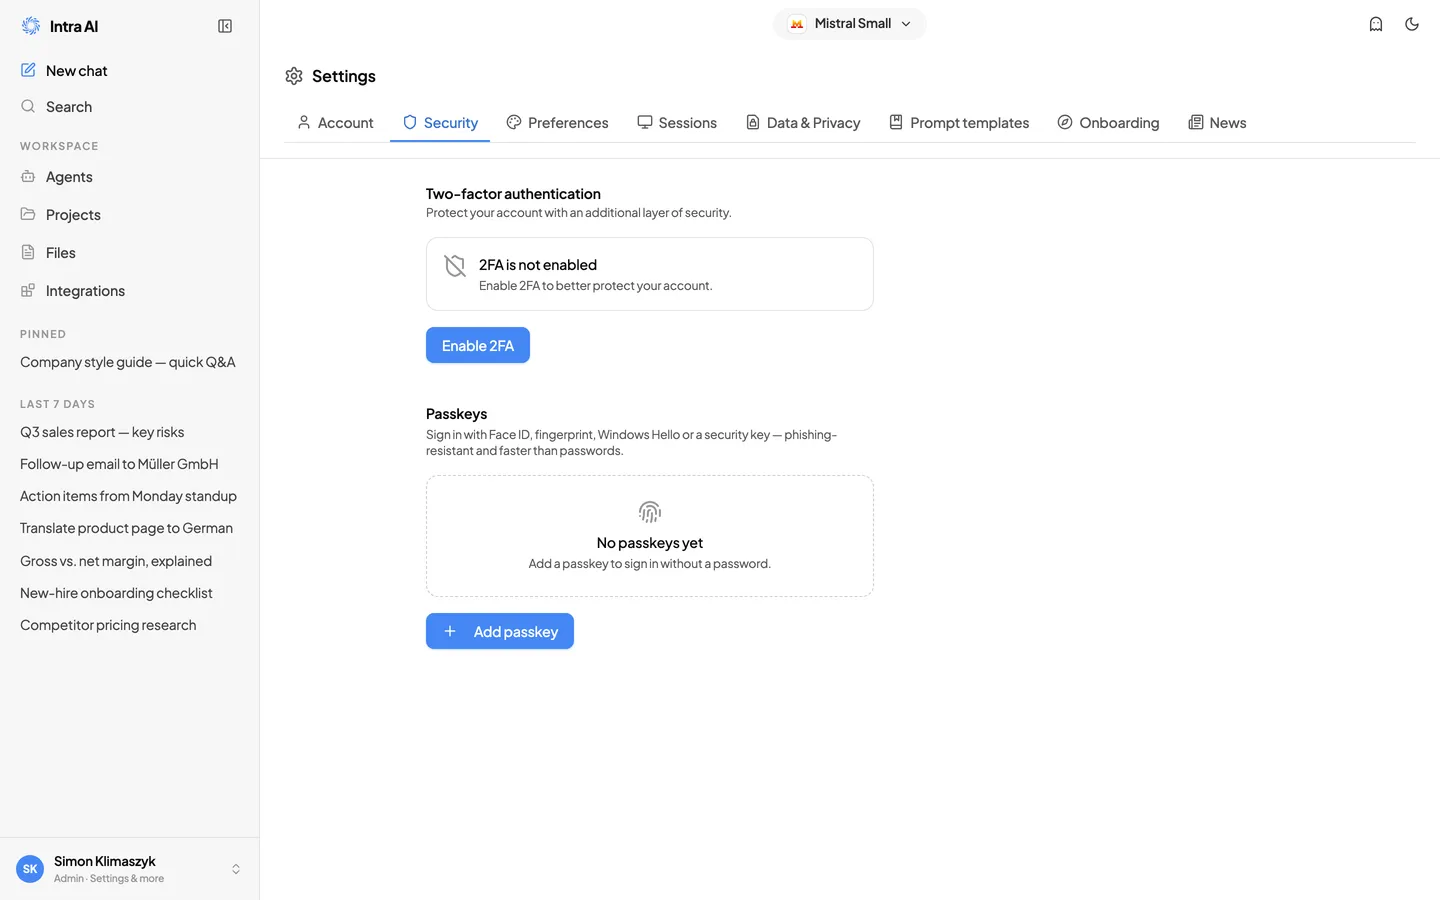1440x900 pixels.
Task: Click the Integrations blocks icon
Action: (28, 290)
